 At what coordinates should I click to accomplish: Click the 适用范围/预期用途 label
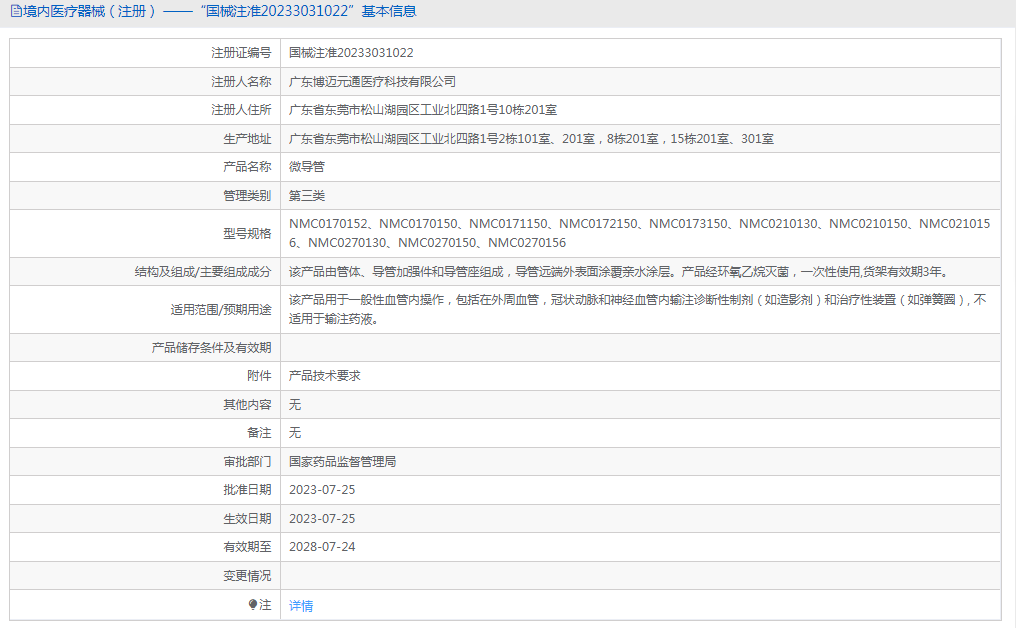point(221,310)
